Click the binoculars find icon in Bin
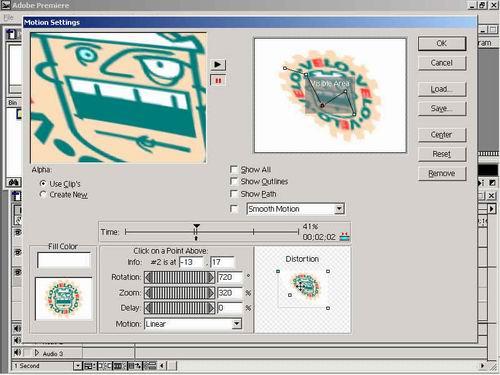This screenshot has width=500, height=375. (14, 182)
